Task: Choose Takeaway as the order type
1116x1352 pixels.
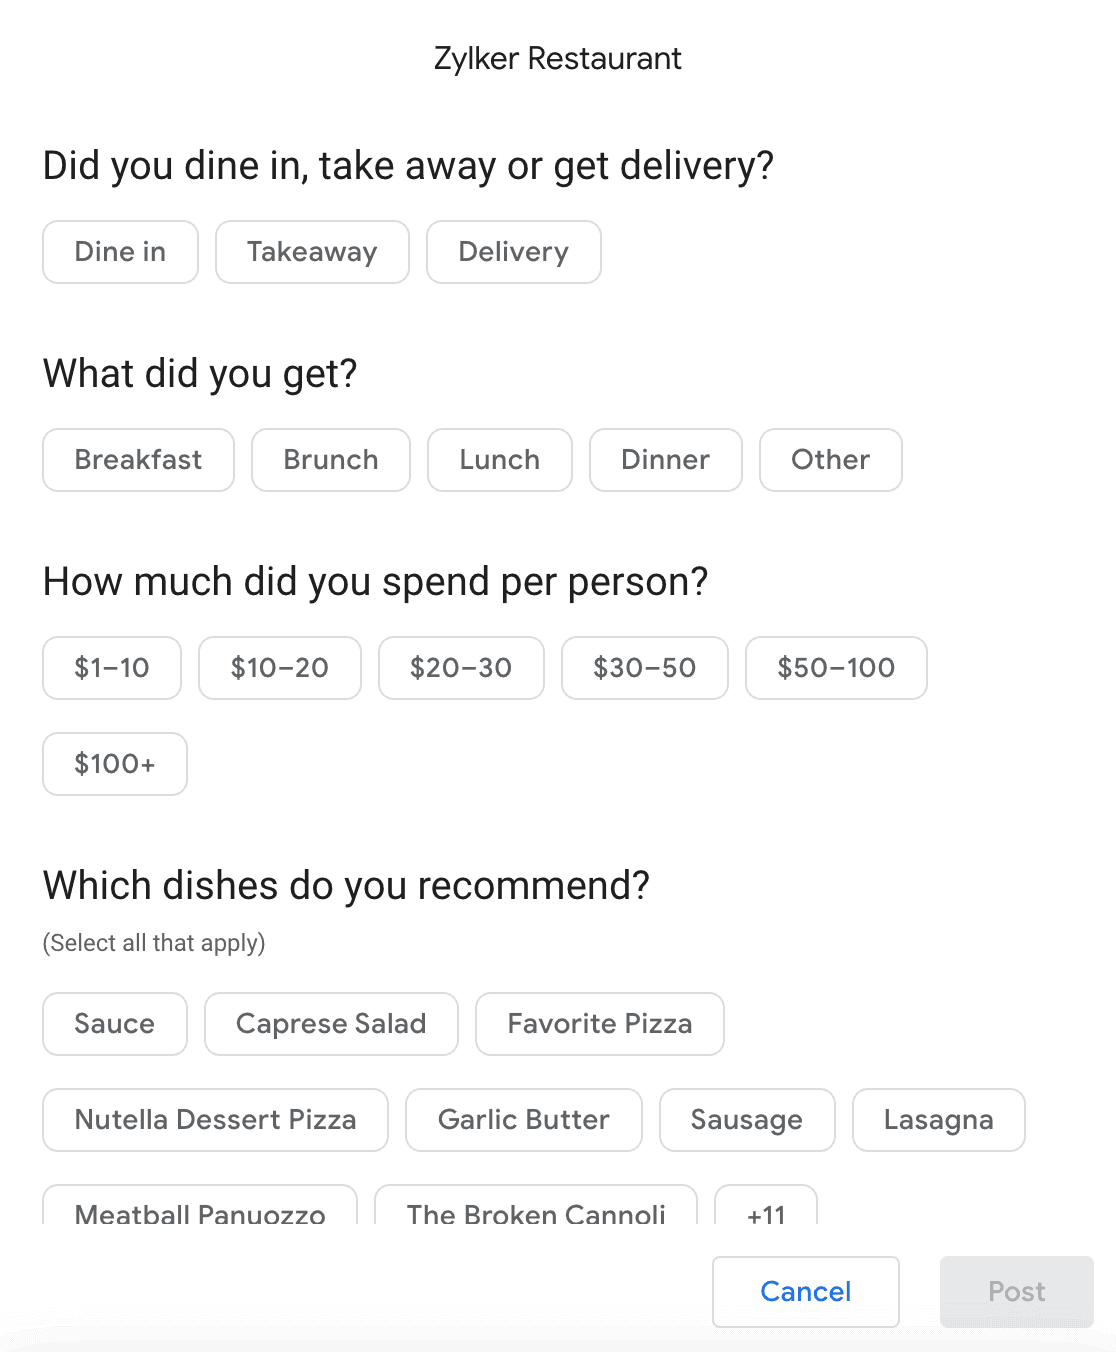Action: click(x=312, y=252)
